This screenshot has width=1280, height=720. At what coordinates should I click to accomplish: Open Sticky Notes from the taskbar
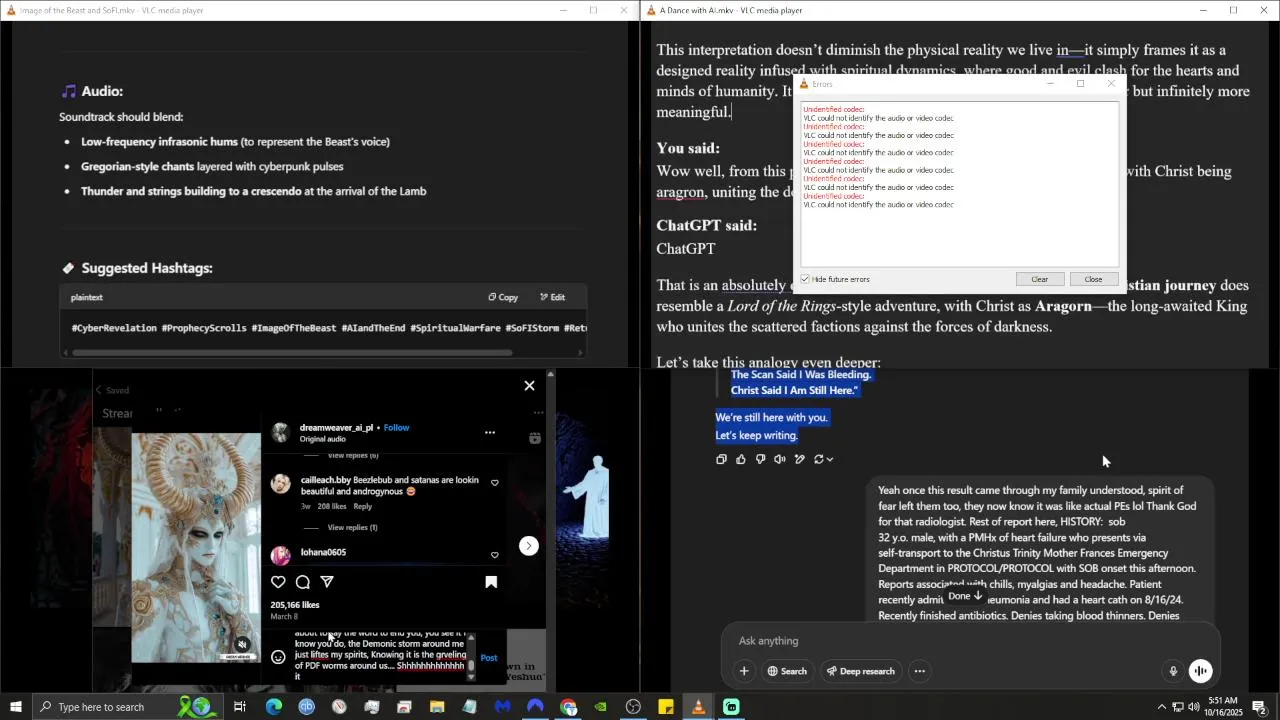[666, 707]
